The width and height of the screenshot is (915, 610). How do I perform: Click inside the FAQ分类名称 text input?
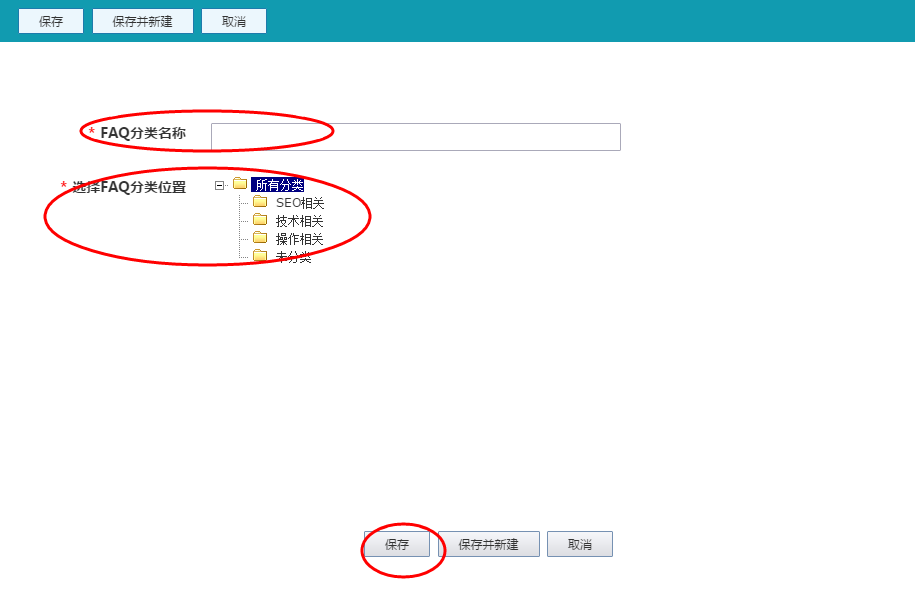pyautogui.click(x=414, y=136)
